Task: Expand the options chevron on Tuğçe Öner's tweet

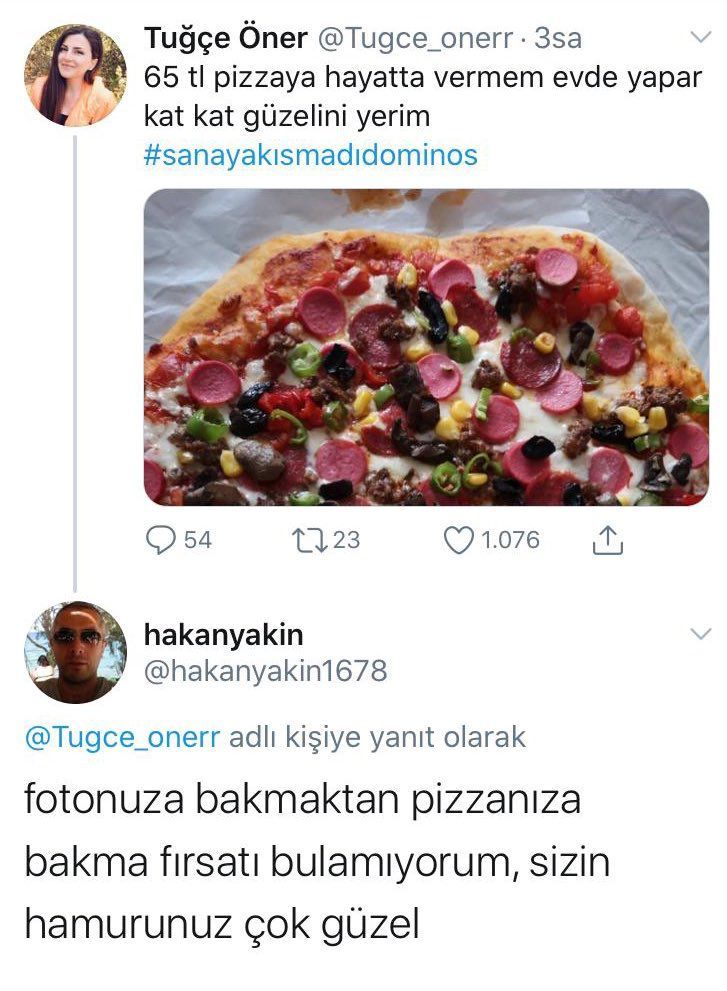Action: tap(701, 37)
